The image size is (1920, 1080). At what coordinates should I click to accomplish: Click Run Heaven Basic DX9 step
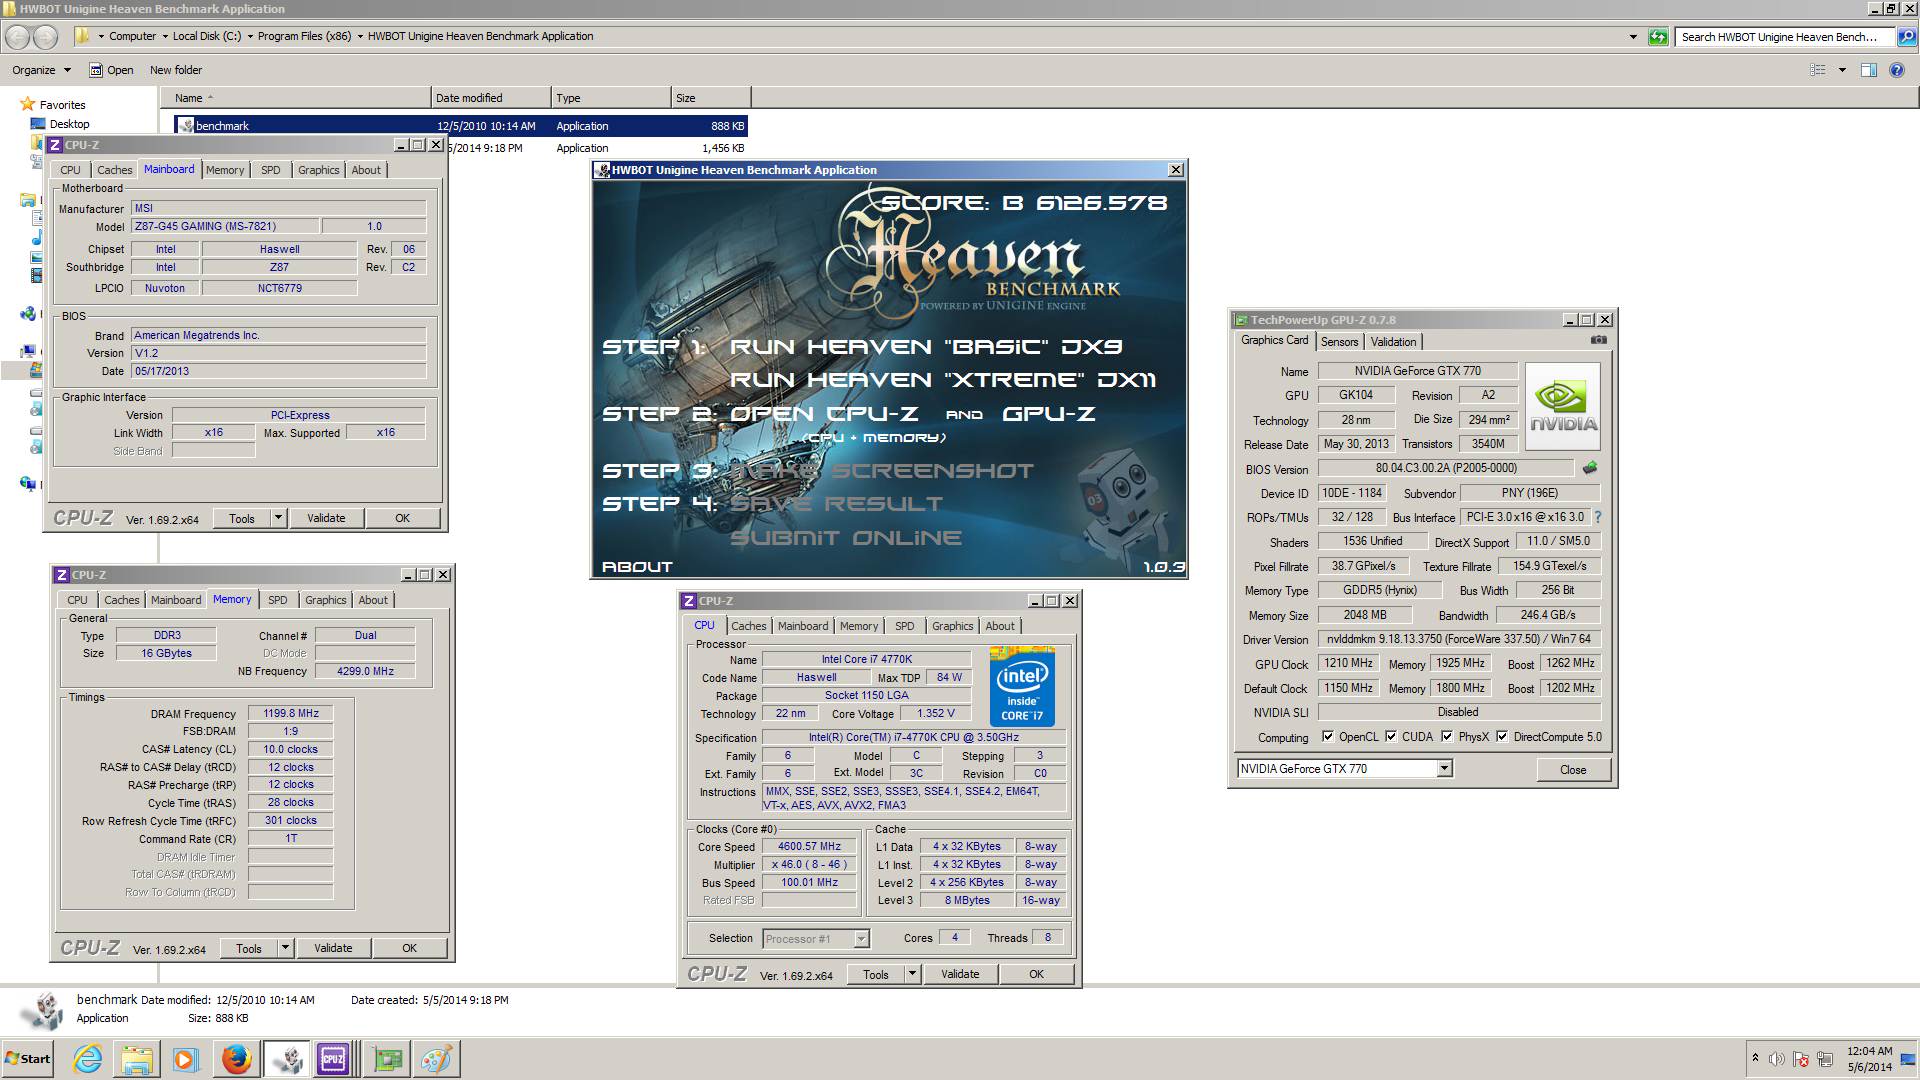pos(926,347)
